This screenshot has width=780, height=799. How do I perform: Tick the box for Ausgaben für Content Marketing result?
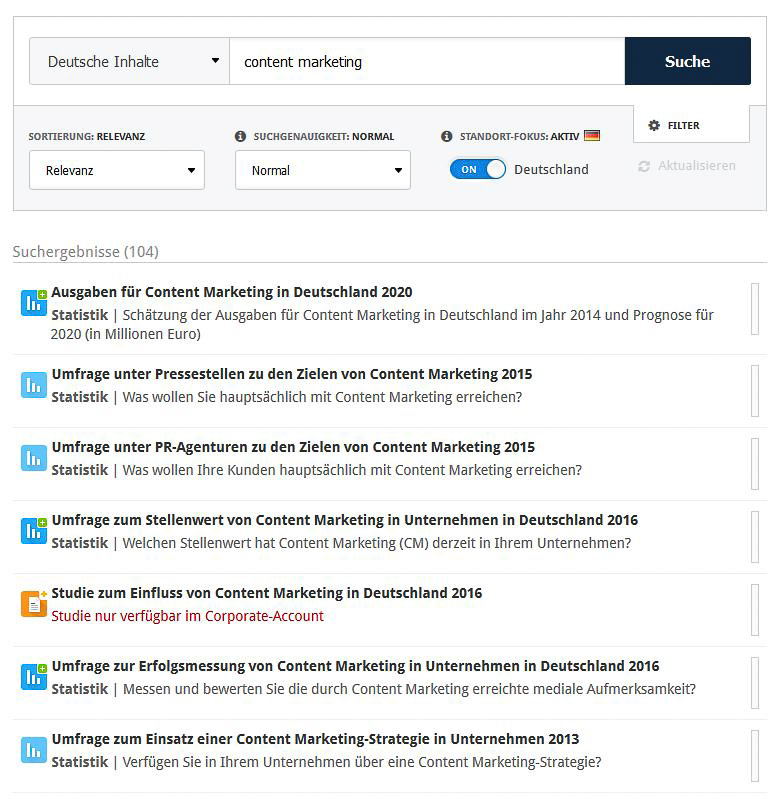point(755,309)
